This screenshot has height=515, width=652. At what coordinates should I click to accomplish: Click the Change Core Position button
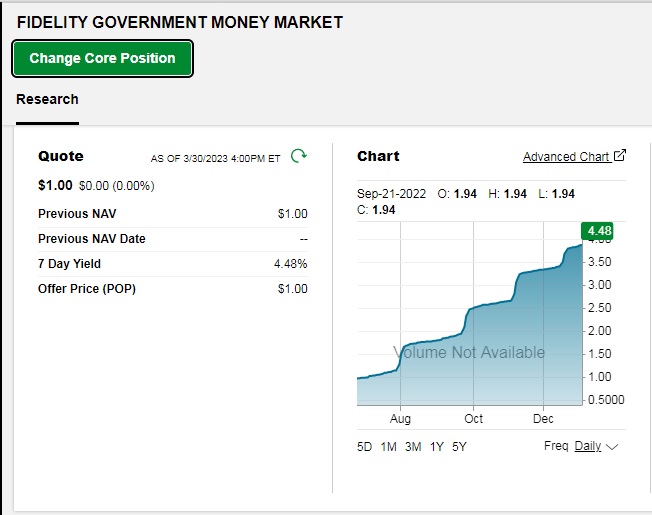point(102,59)
